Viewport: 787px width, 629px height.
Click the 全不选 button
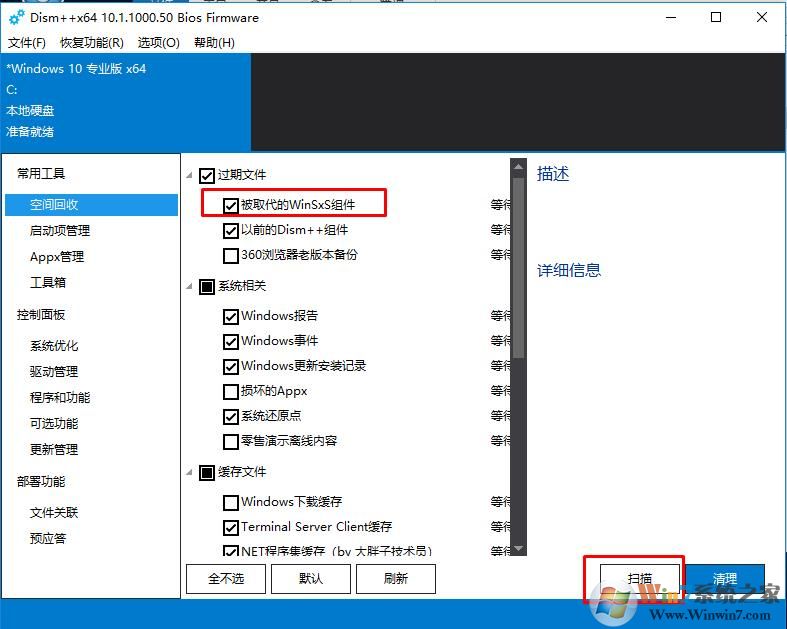pos(226,578)
